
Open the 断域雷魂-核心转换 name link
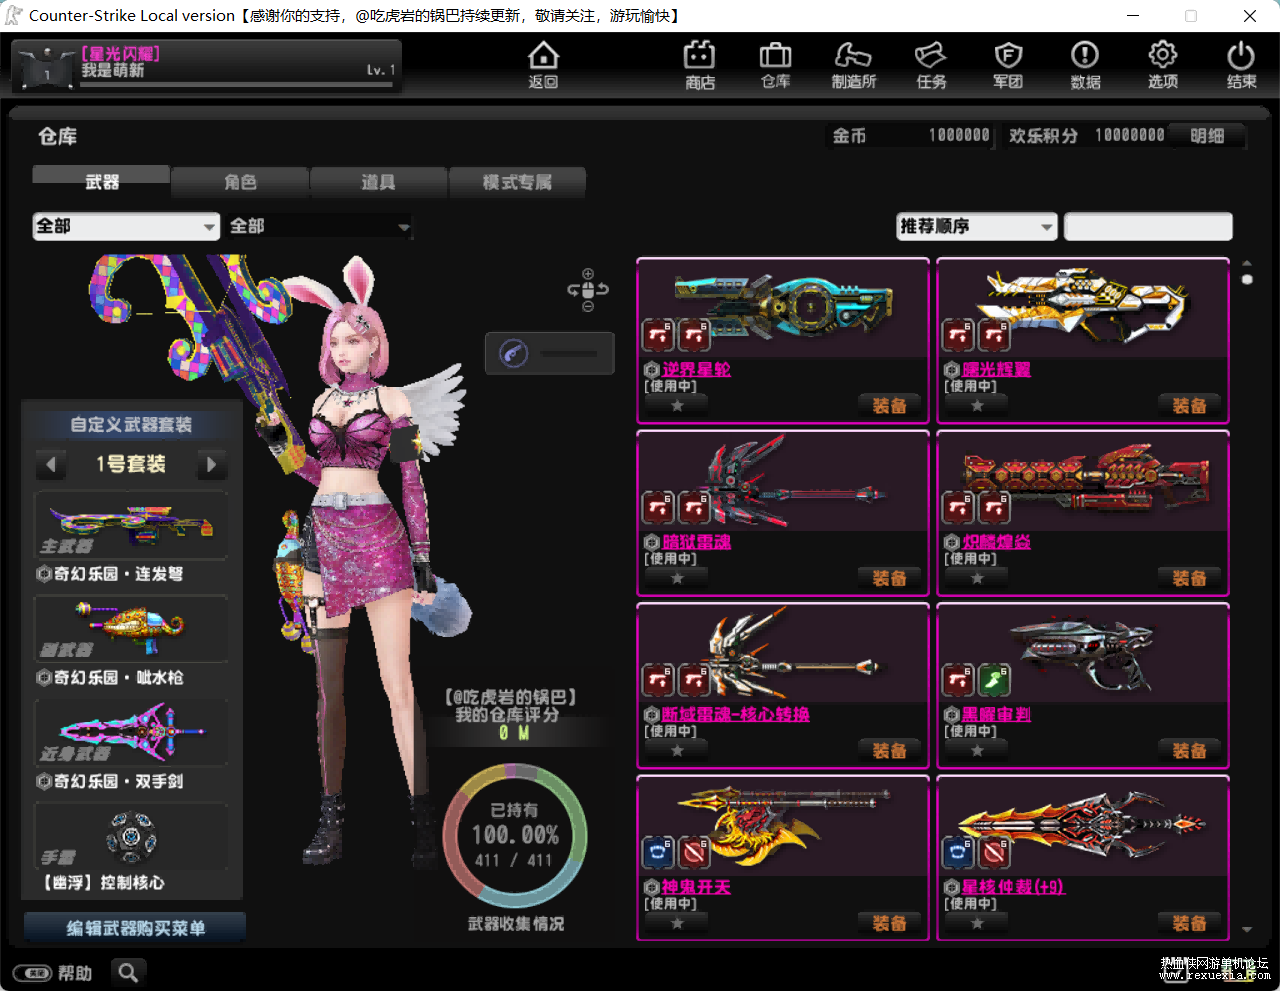point(735,715)
